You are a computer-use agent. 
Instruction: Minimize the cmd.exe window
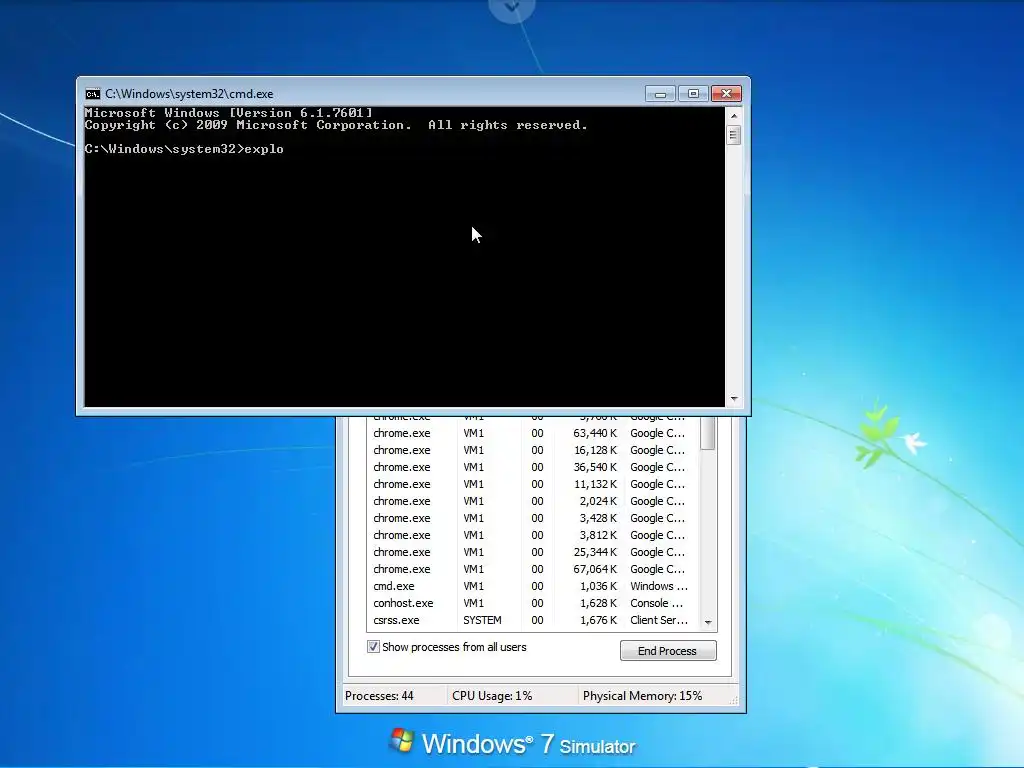coord(660,94)
